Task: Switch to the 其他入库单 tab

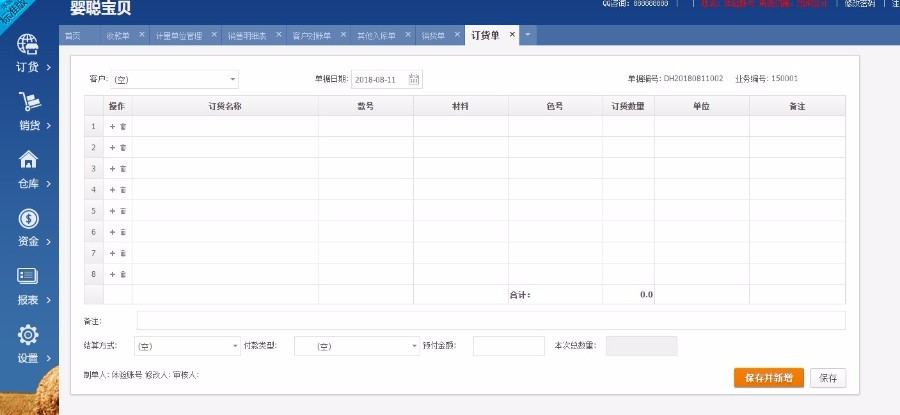Action: coord(376,36)
